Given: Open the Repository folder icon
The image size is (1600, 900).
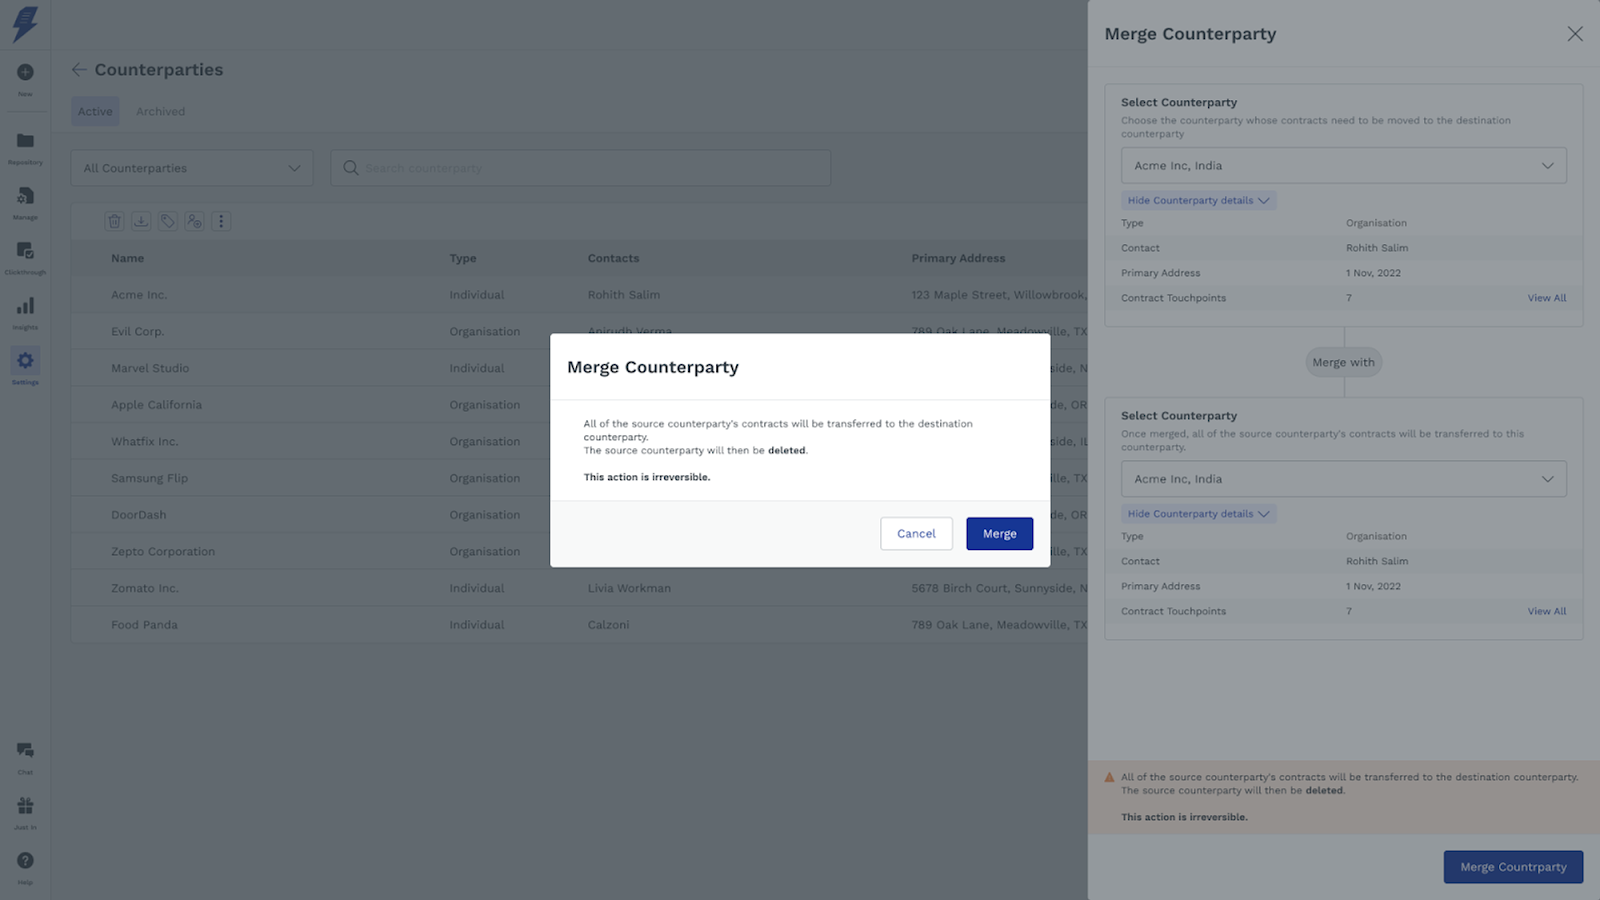Looking at the screenshot, I should [25, 141].
